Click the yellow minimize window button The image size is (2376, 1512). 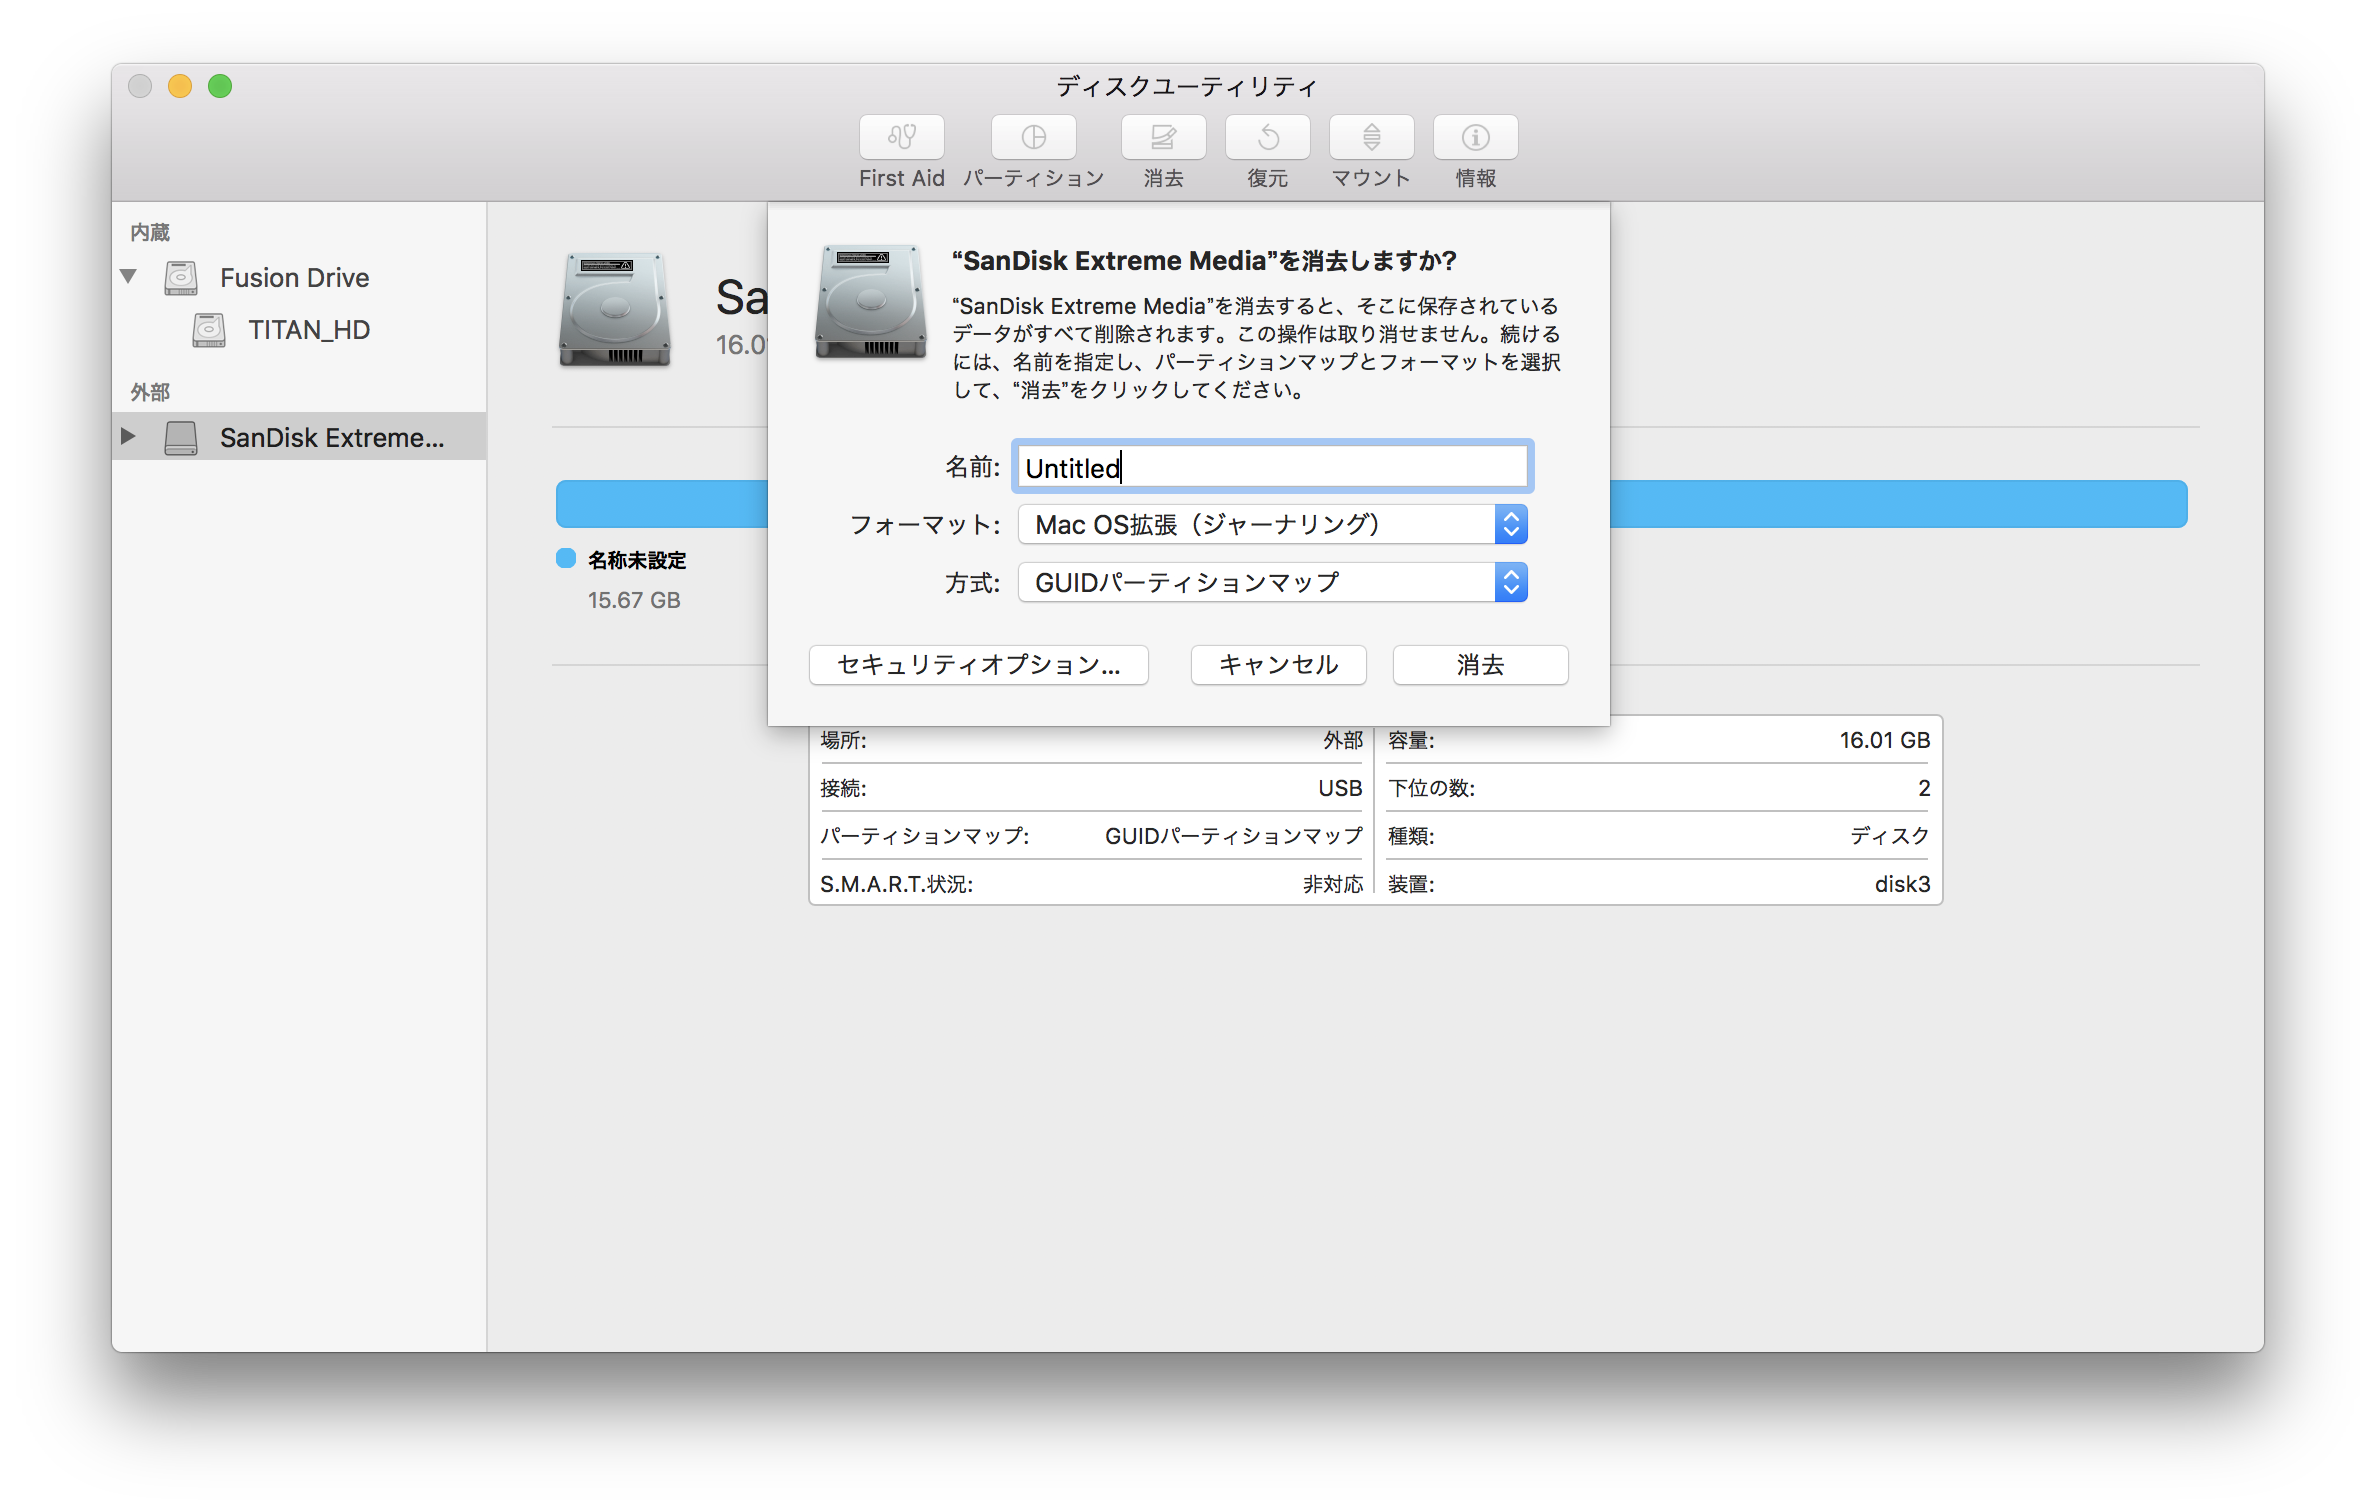pyautogui.click(x=180, y=86)
